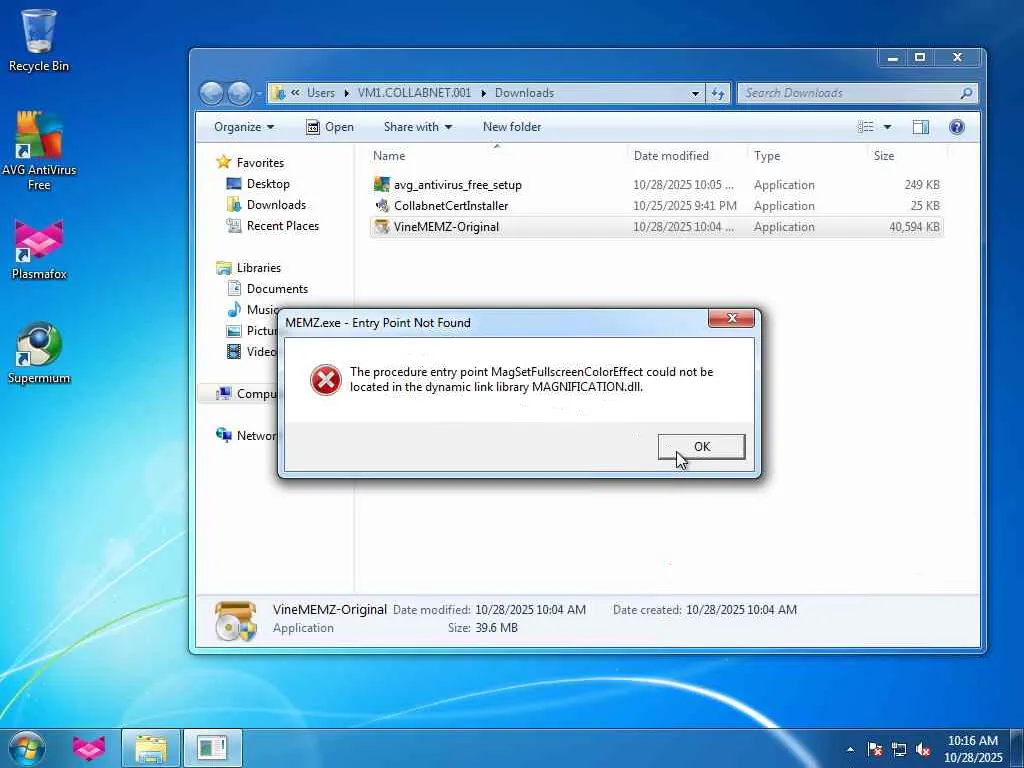1024x768 pixels.
Task: Select Favorites in navigation pane
Action: pos(260,163)
